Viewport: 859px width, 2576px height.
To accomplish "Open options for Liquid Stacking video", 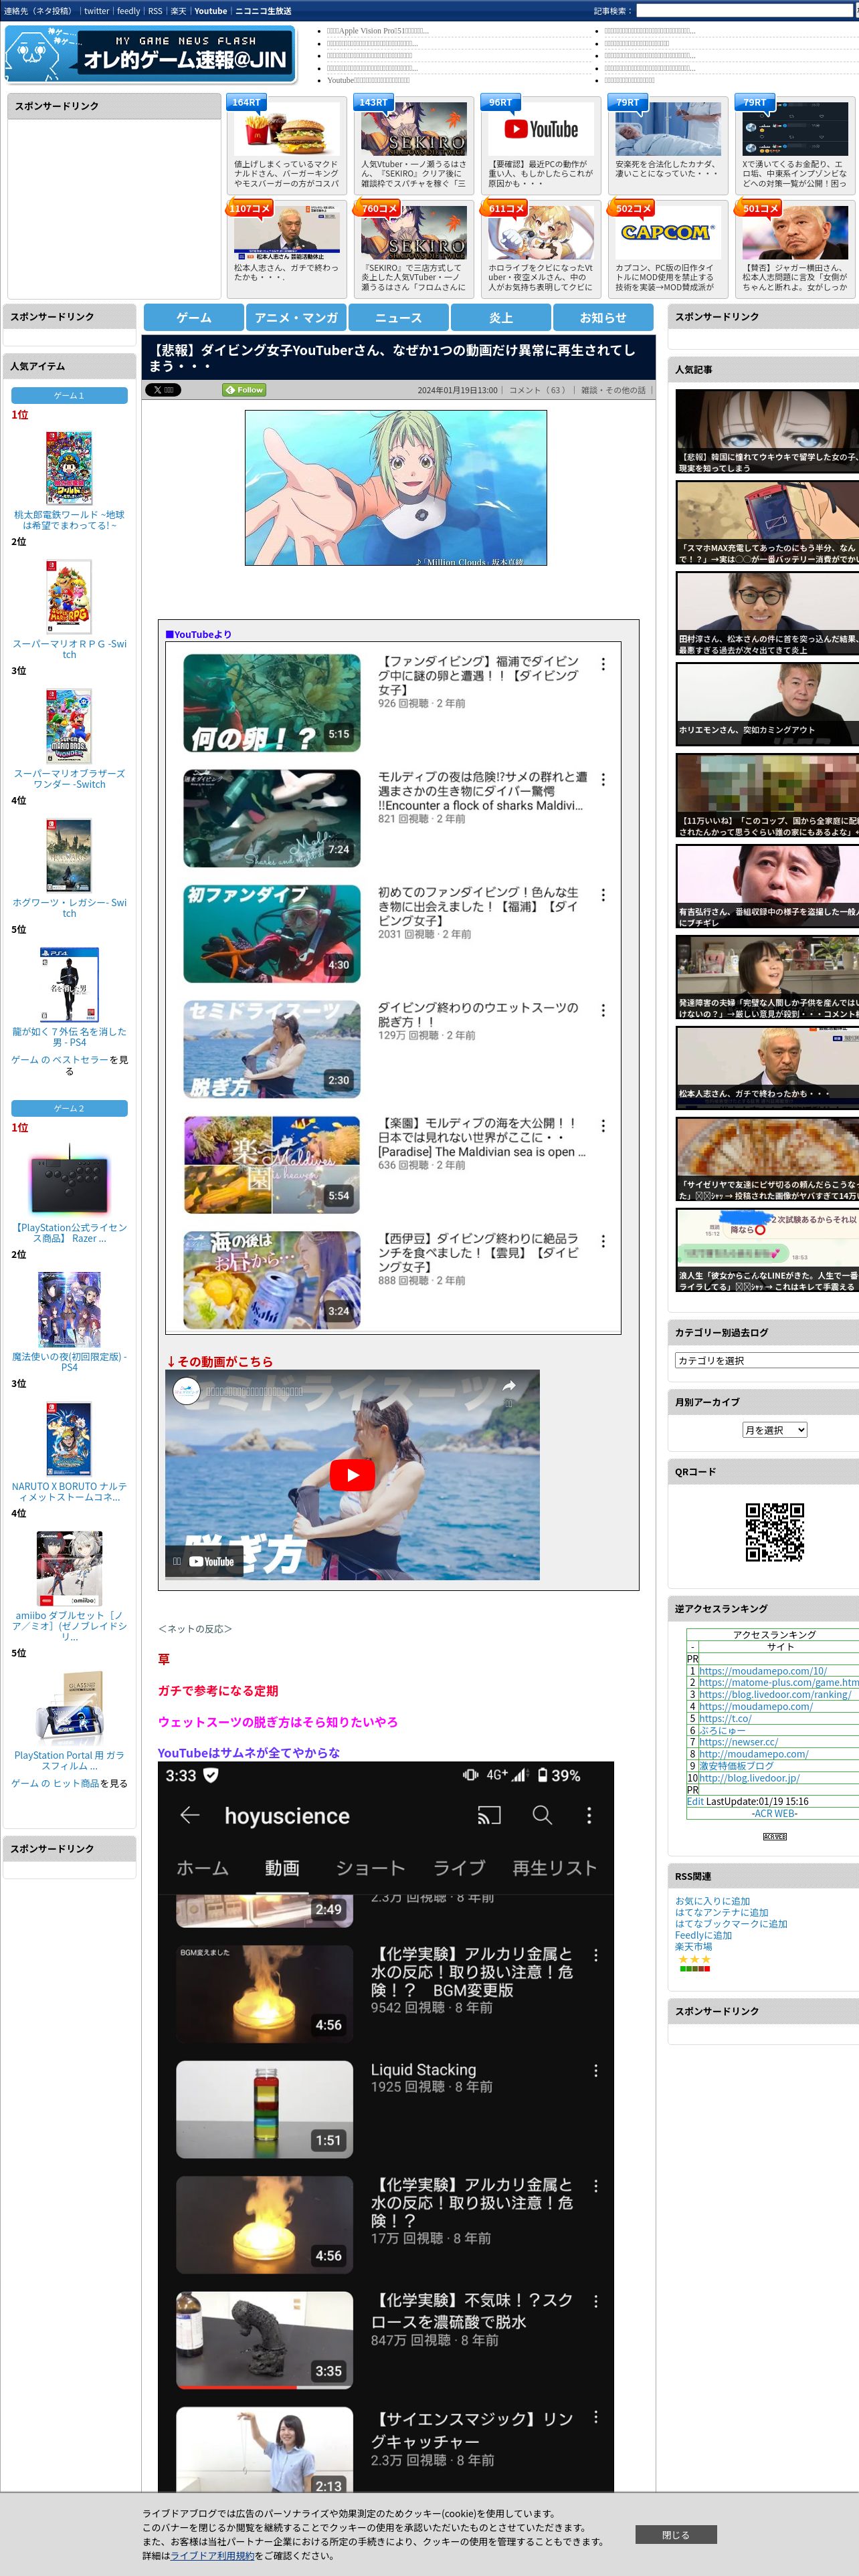I will (x=596, y=2070).
